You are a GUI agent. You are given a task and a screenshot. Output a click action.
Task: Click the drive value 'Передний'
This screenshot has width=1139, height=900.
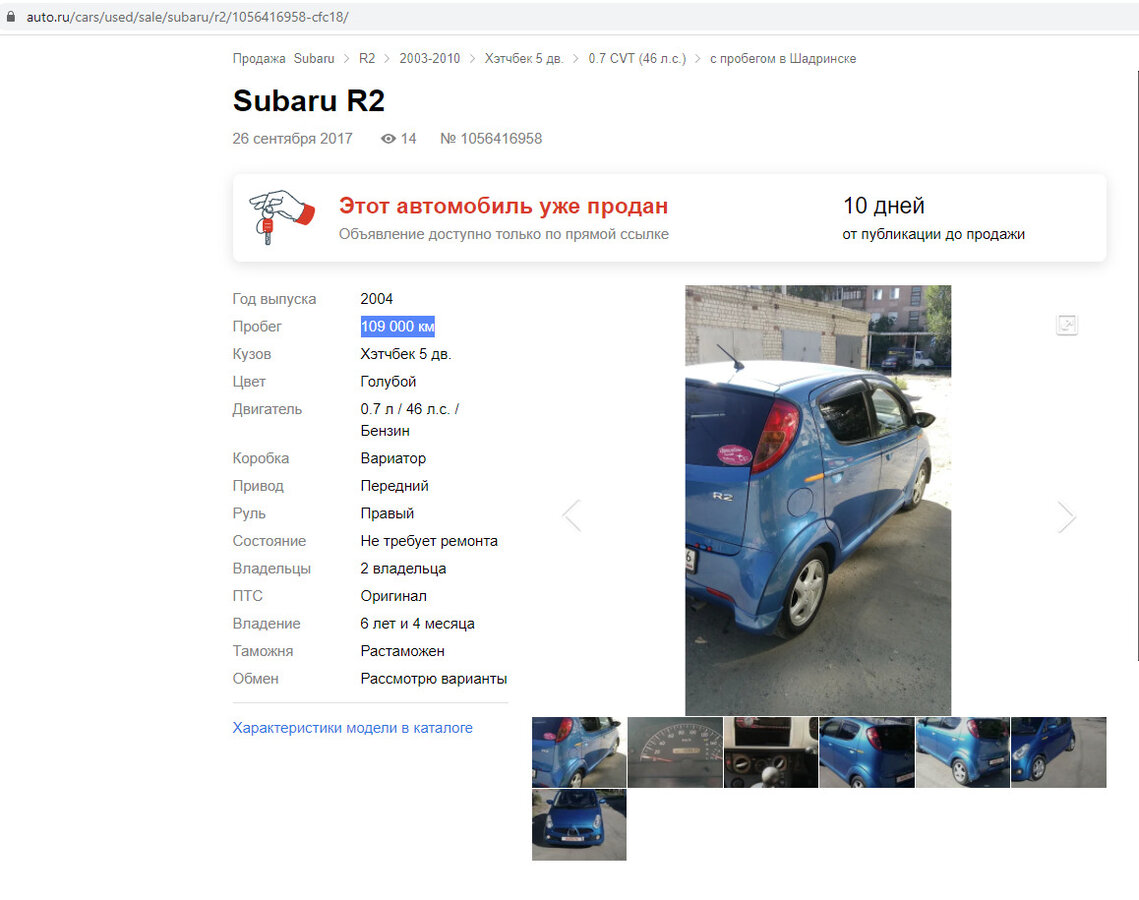click(x=394, y=486)
